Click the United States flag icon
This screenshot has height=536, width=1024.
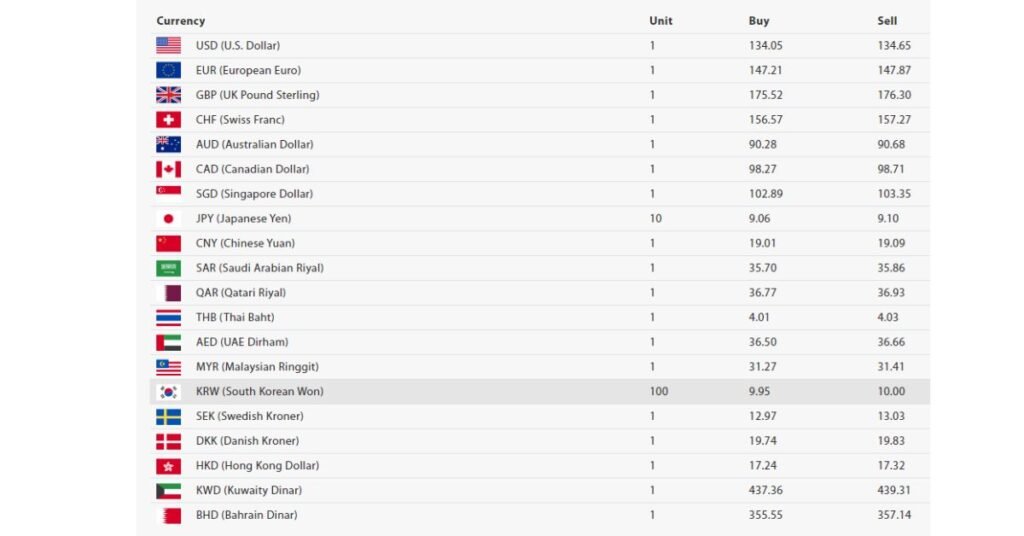(168, 45)
